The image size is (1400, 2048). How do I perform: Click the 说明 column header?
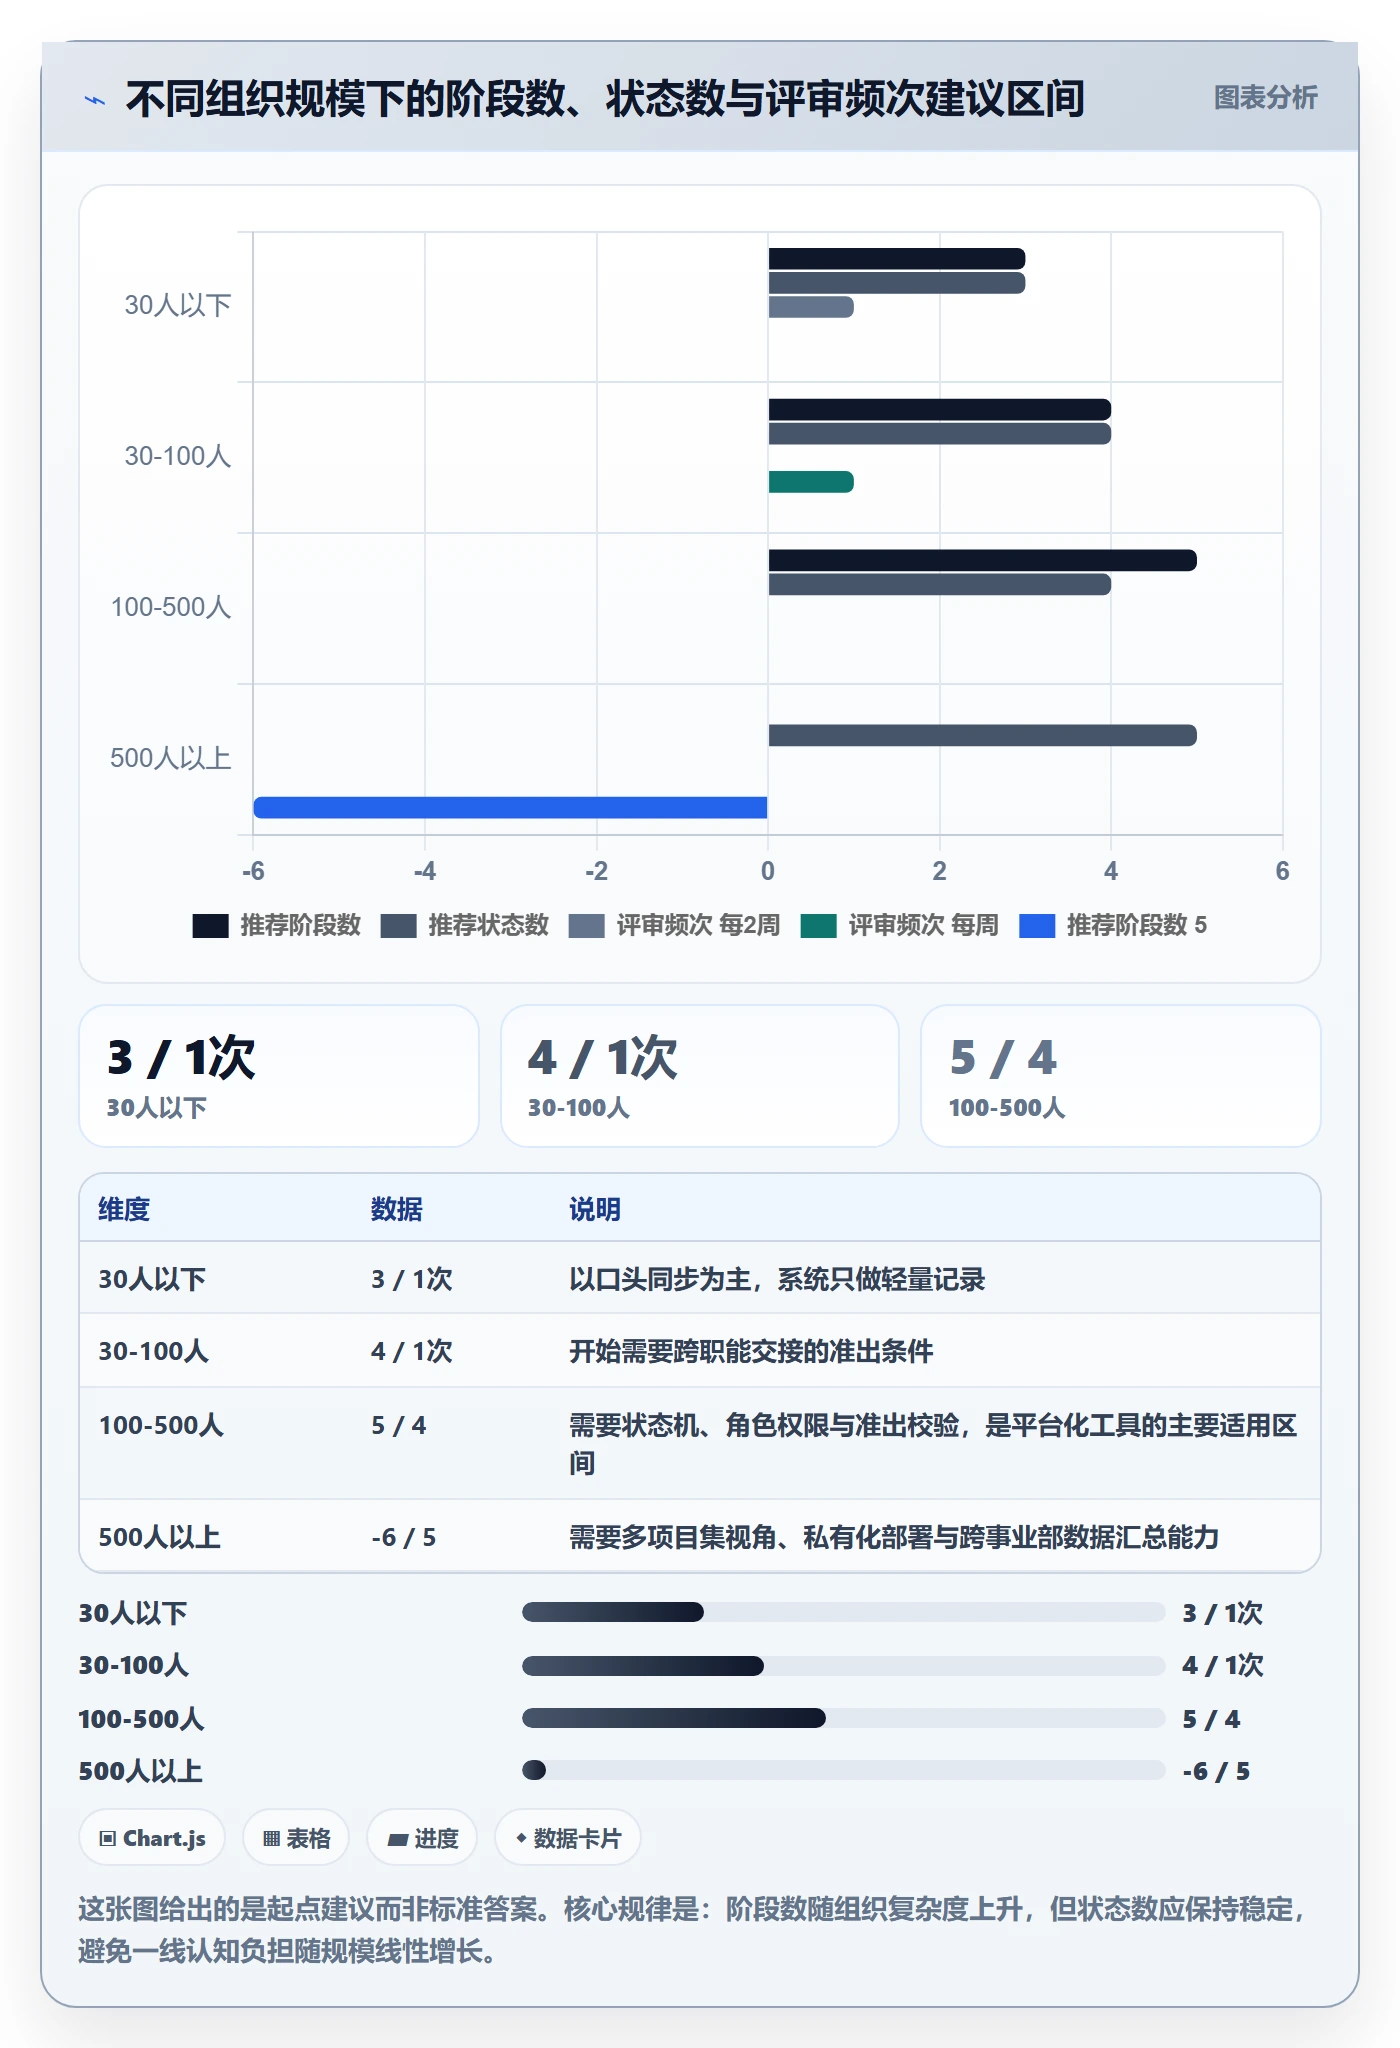pos(595,1209)
